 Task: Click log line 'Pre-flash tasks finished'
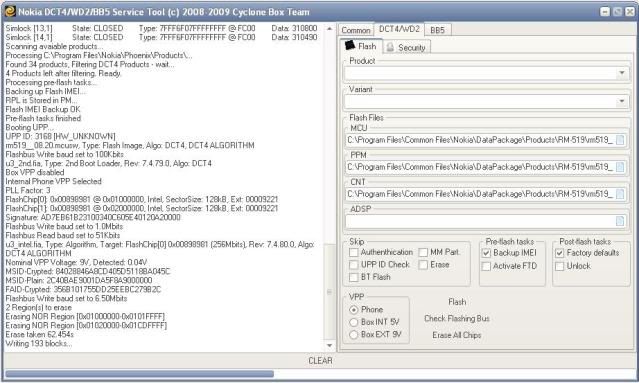pyautogui.click(x=43, y=119)
